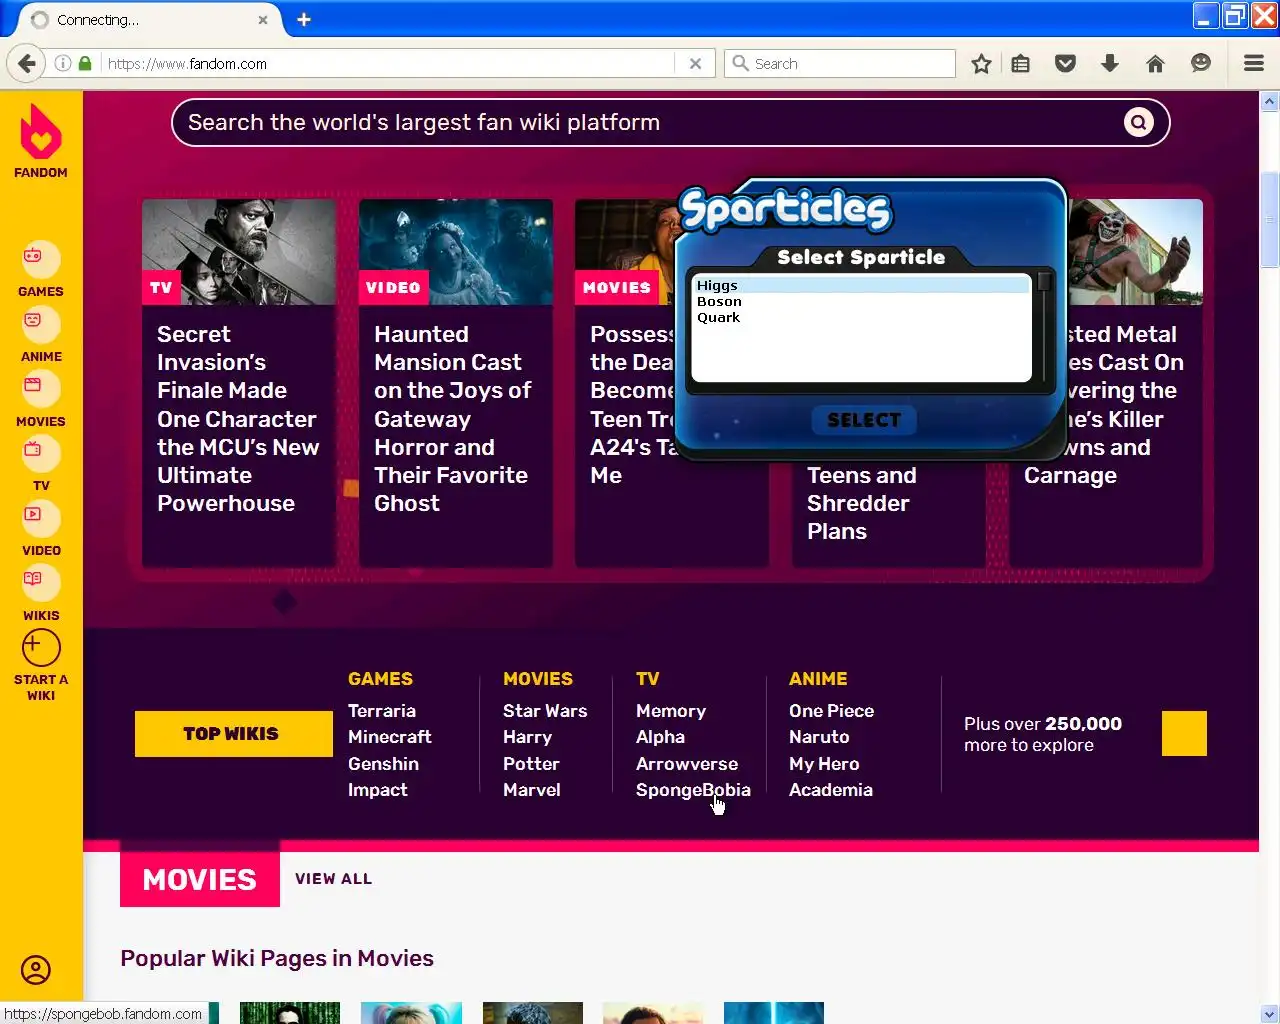Open the Terraria wiki link
The height and width of the screenshot is (1024, 1280).
coord(382,711)
